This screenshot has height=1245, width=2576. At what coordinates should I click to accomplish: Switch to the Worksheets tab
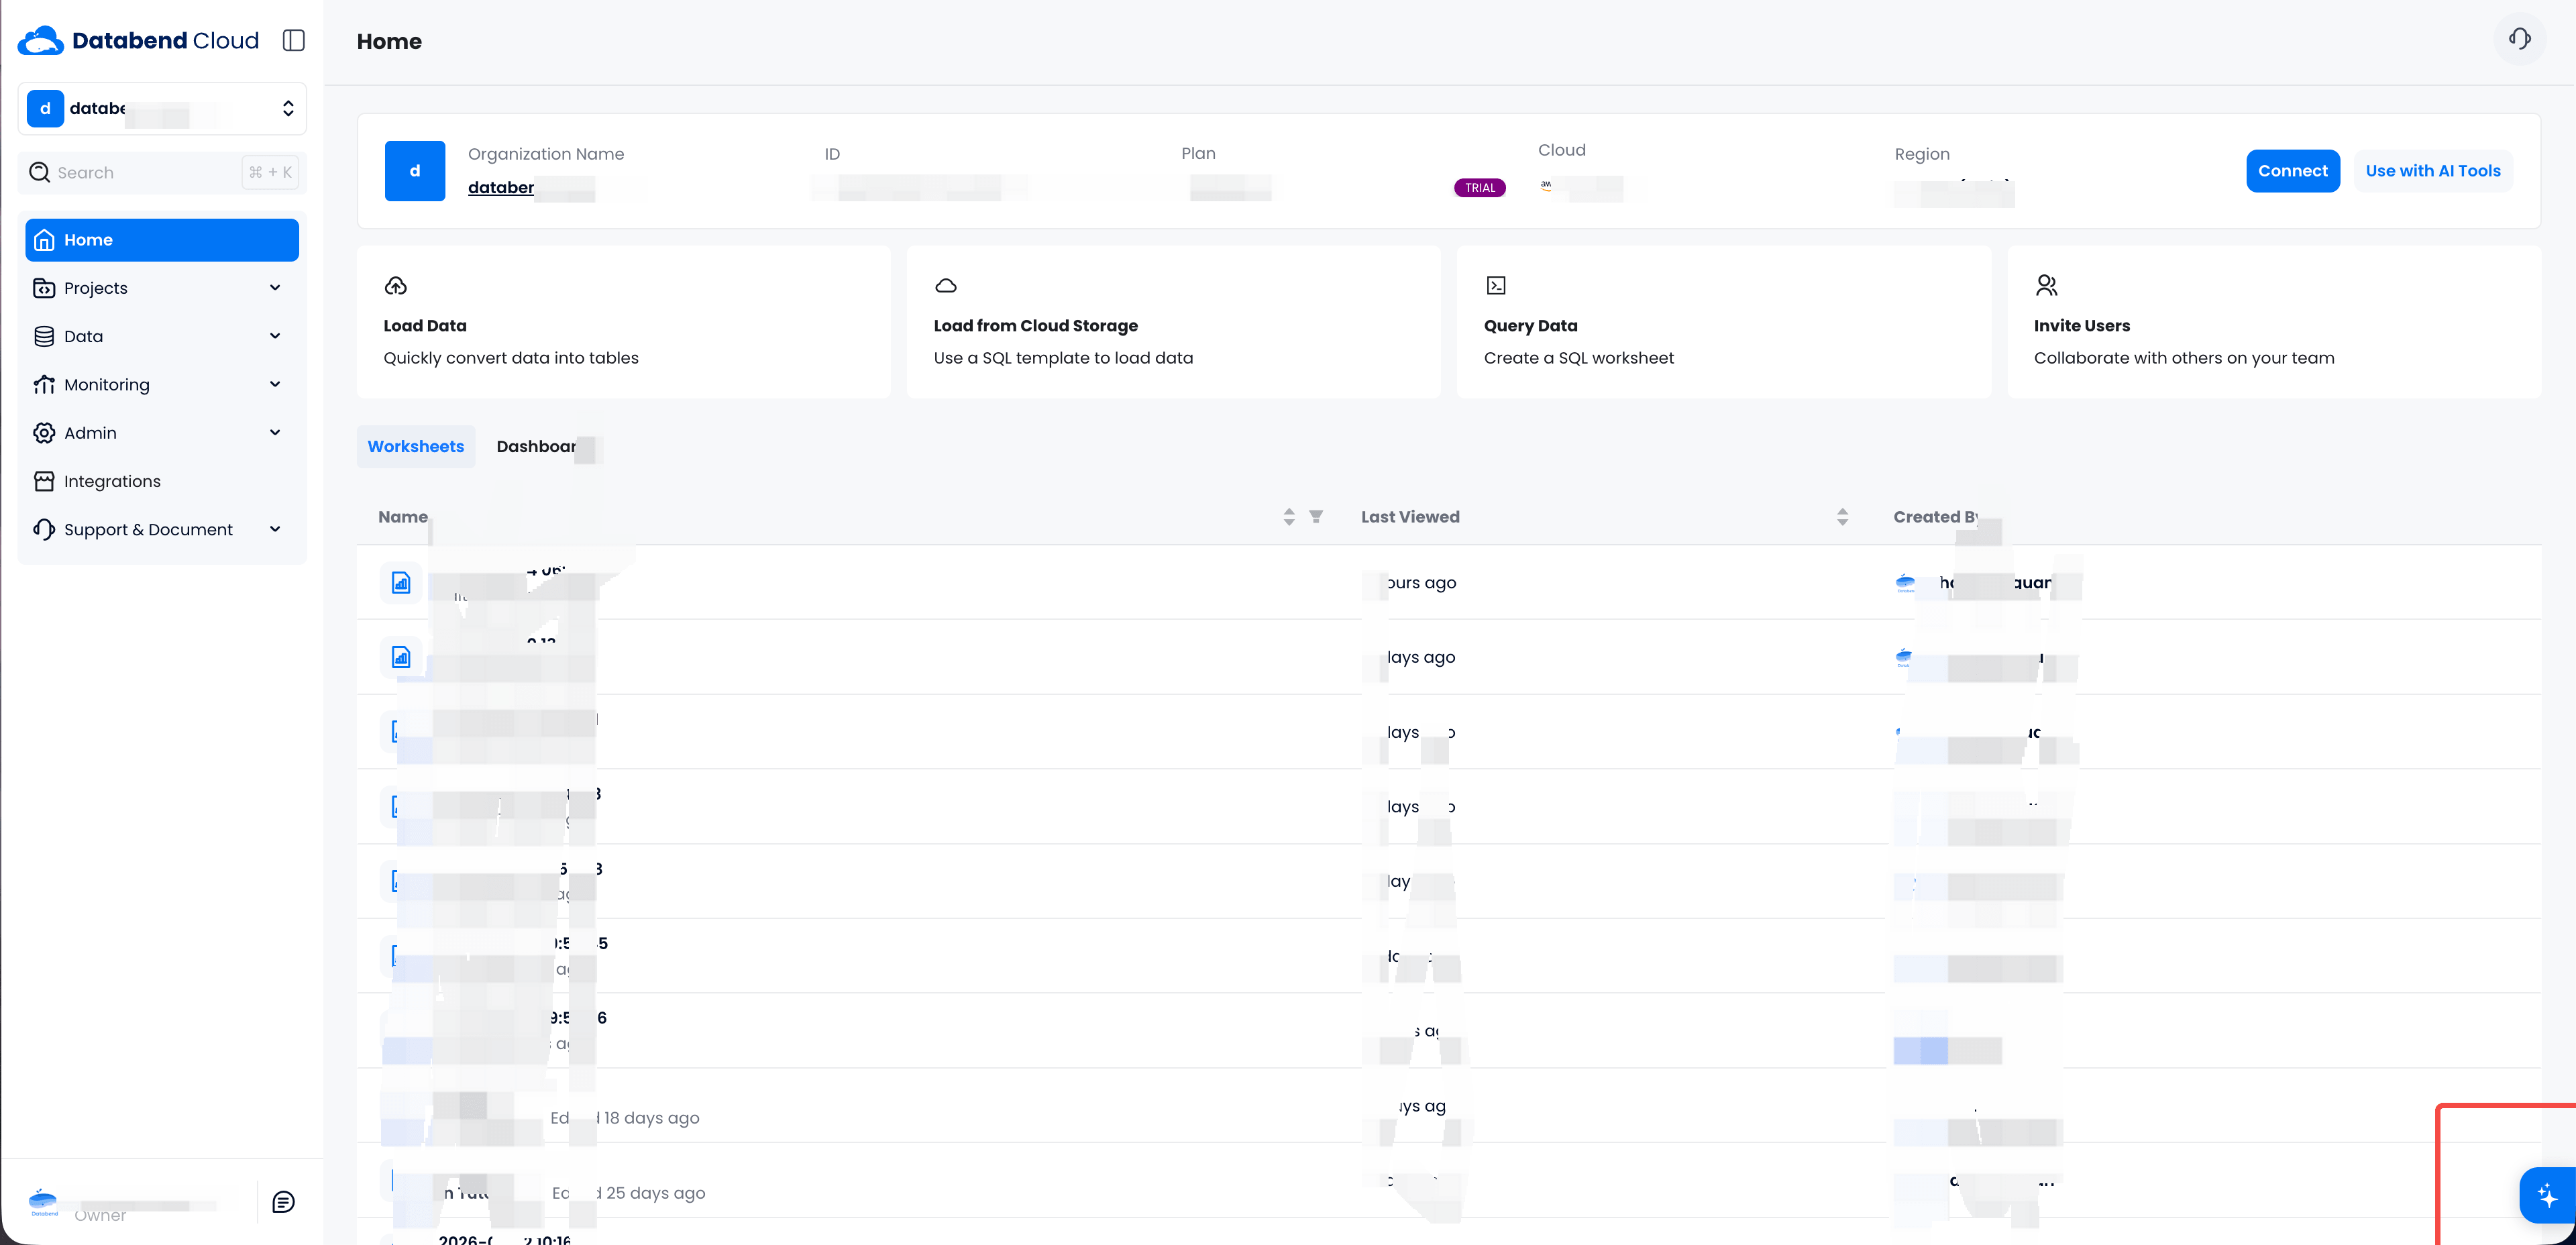coord(416,447)
